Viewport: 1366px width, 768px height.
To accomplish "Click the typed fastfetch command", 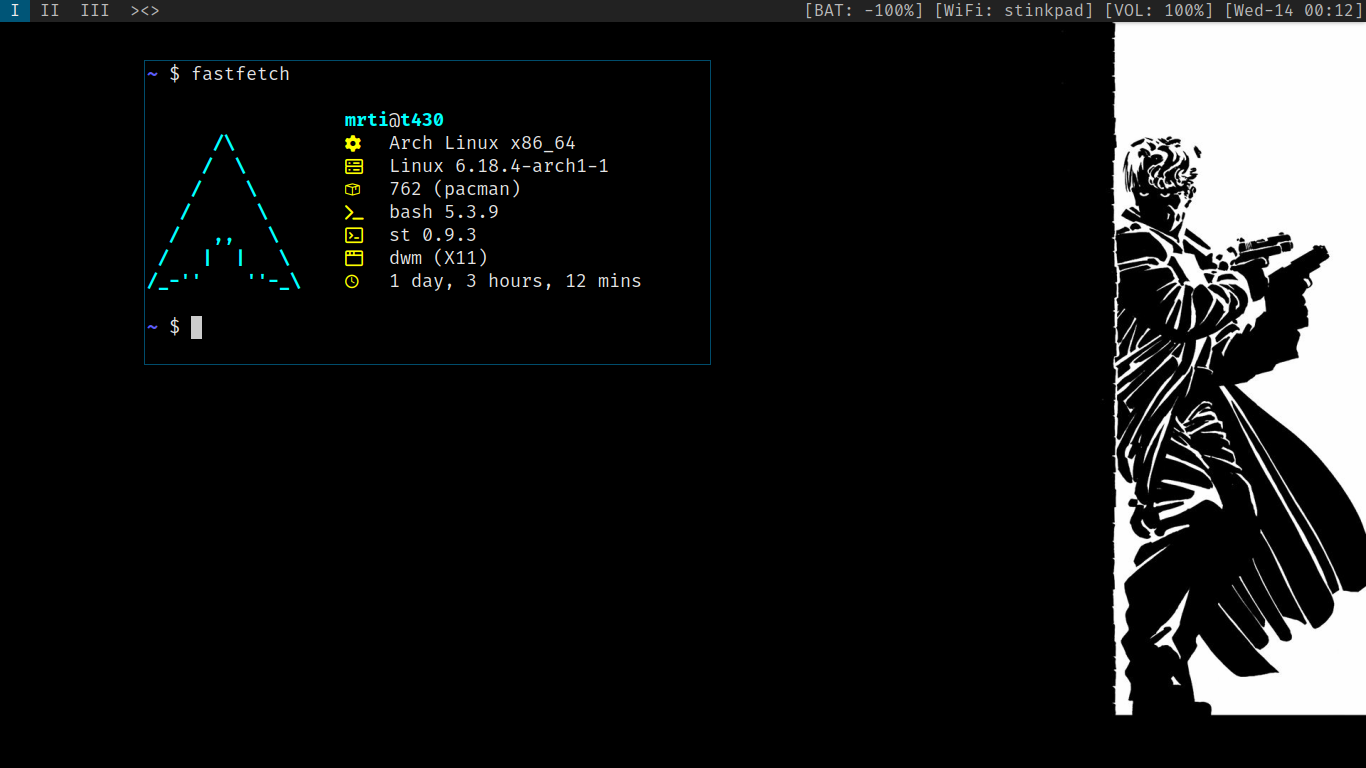I will tap(241, 74).
